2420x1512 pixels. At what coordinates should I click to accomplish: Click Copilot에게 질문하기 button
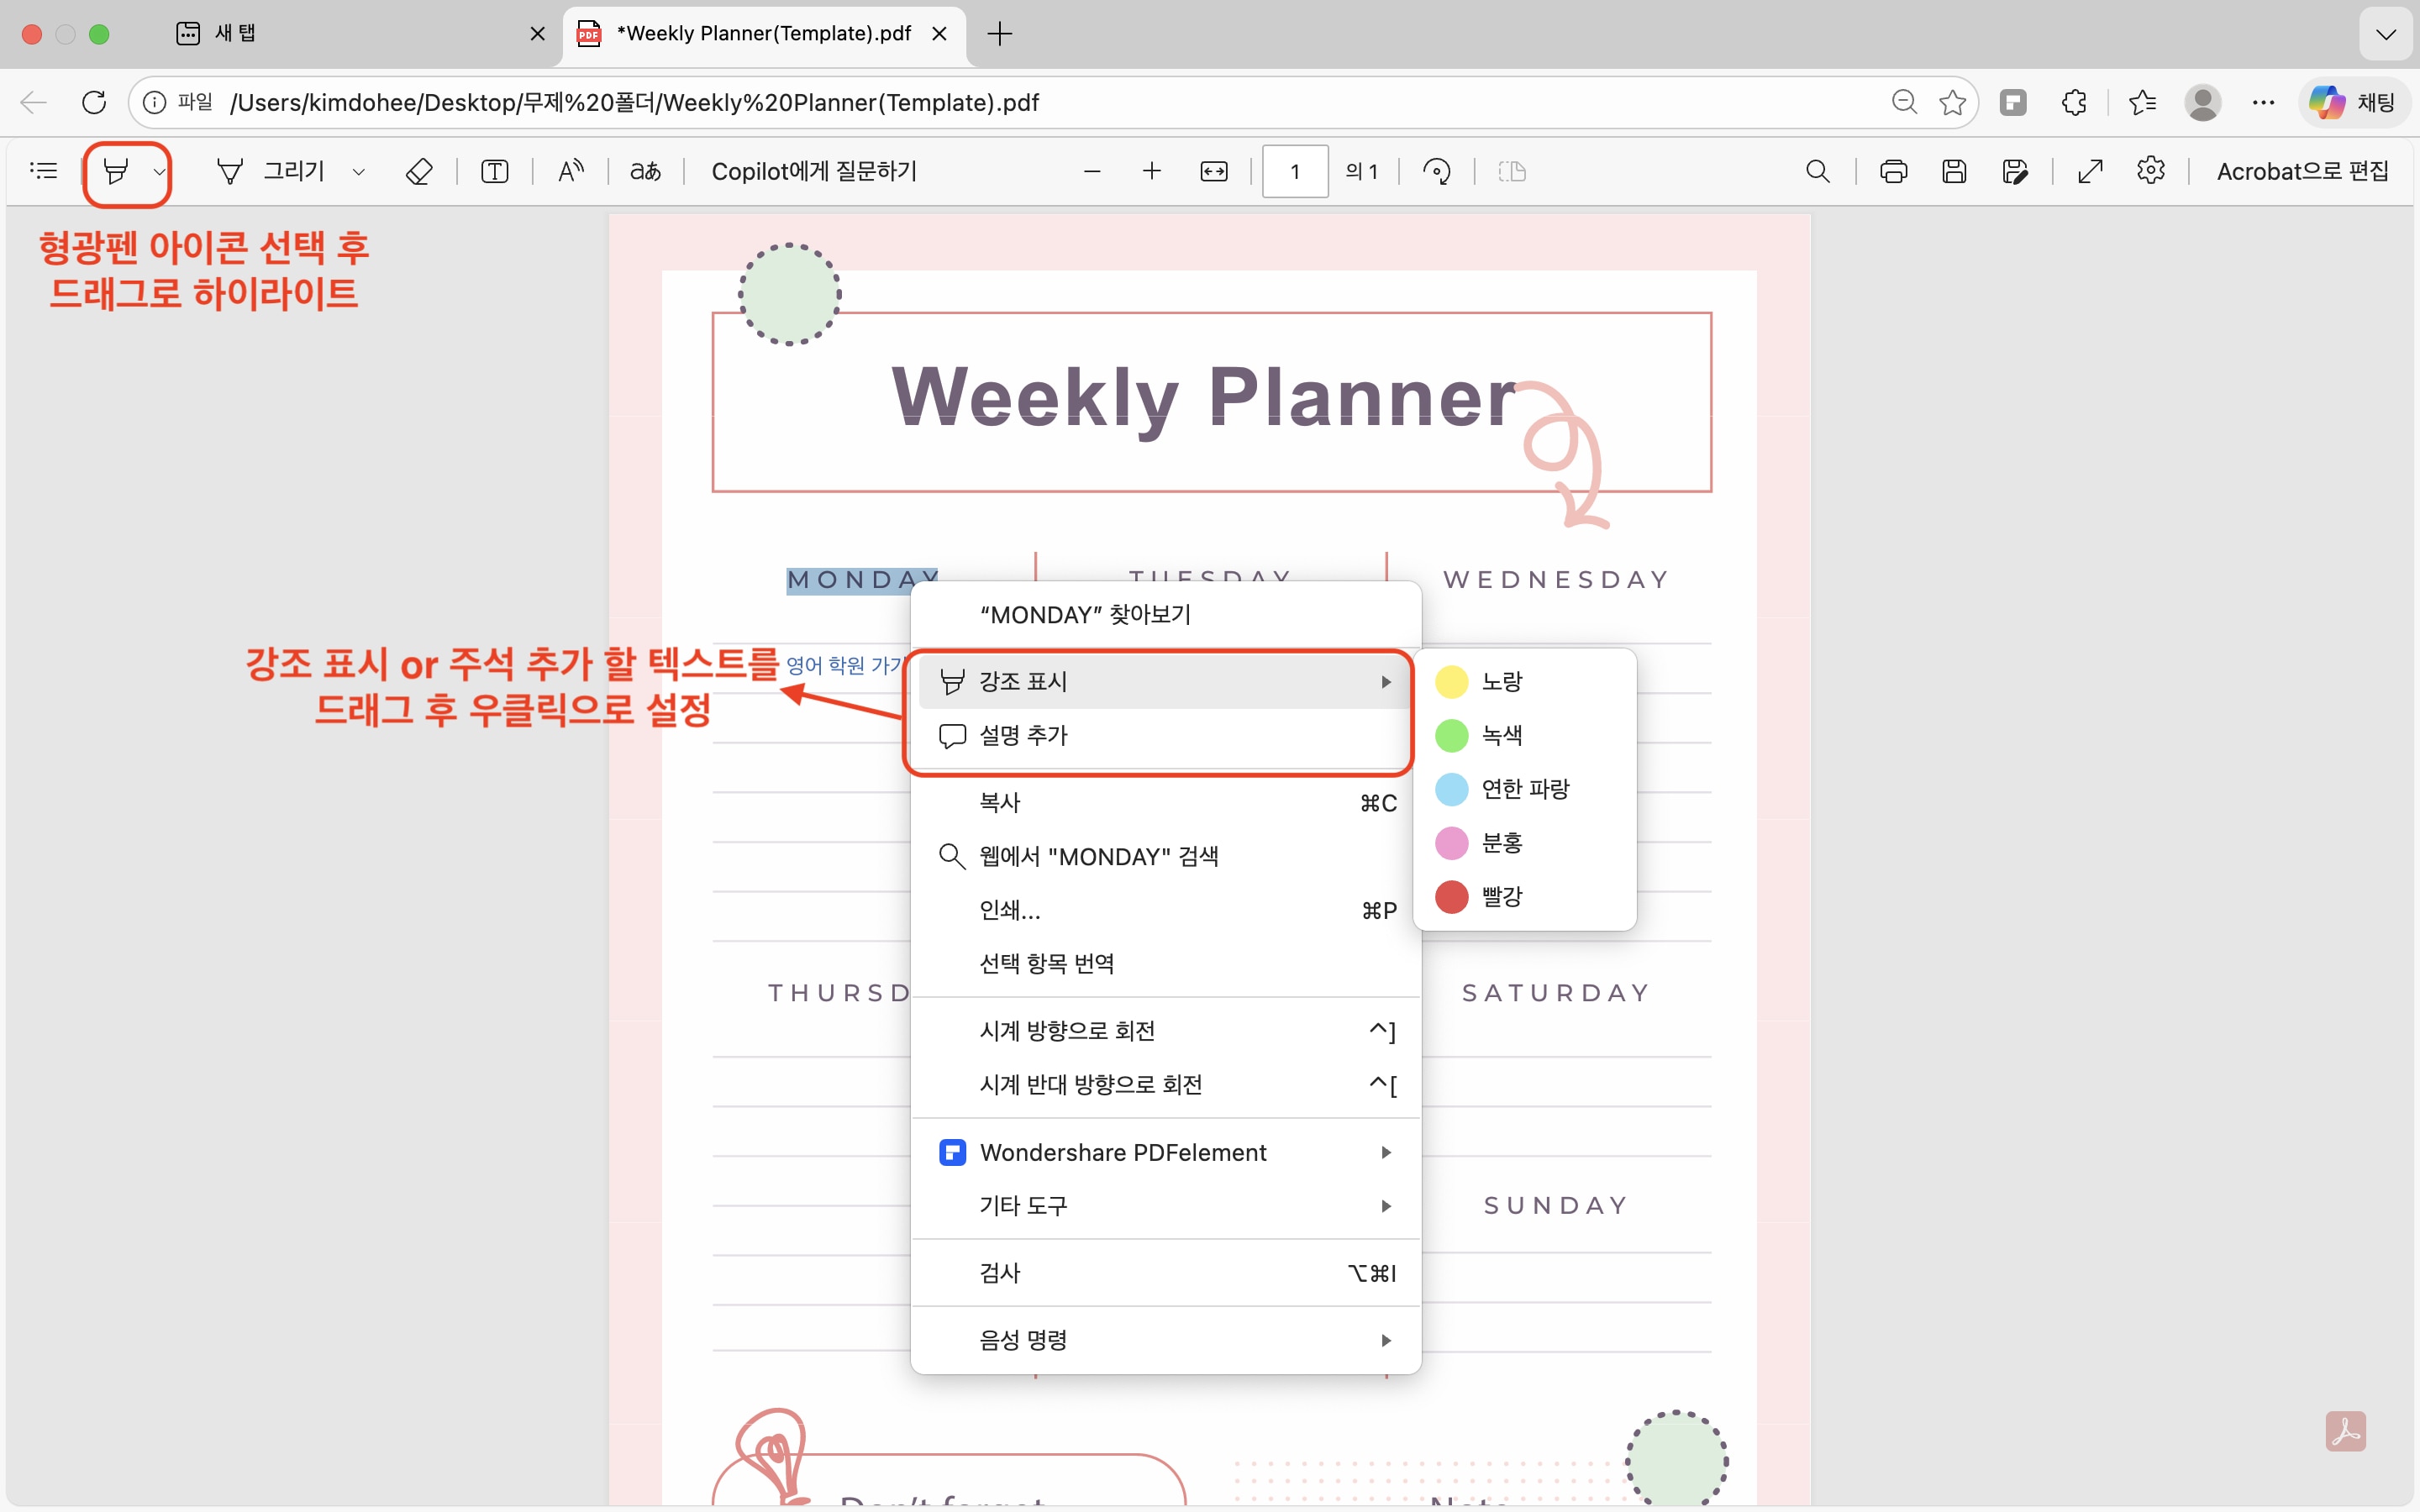[813, 172]
